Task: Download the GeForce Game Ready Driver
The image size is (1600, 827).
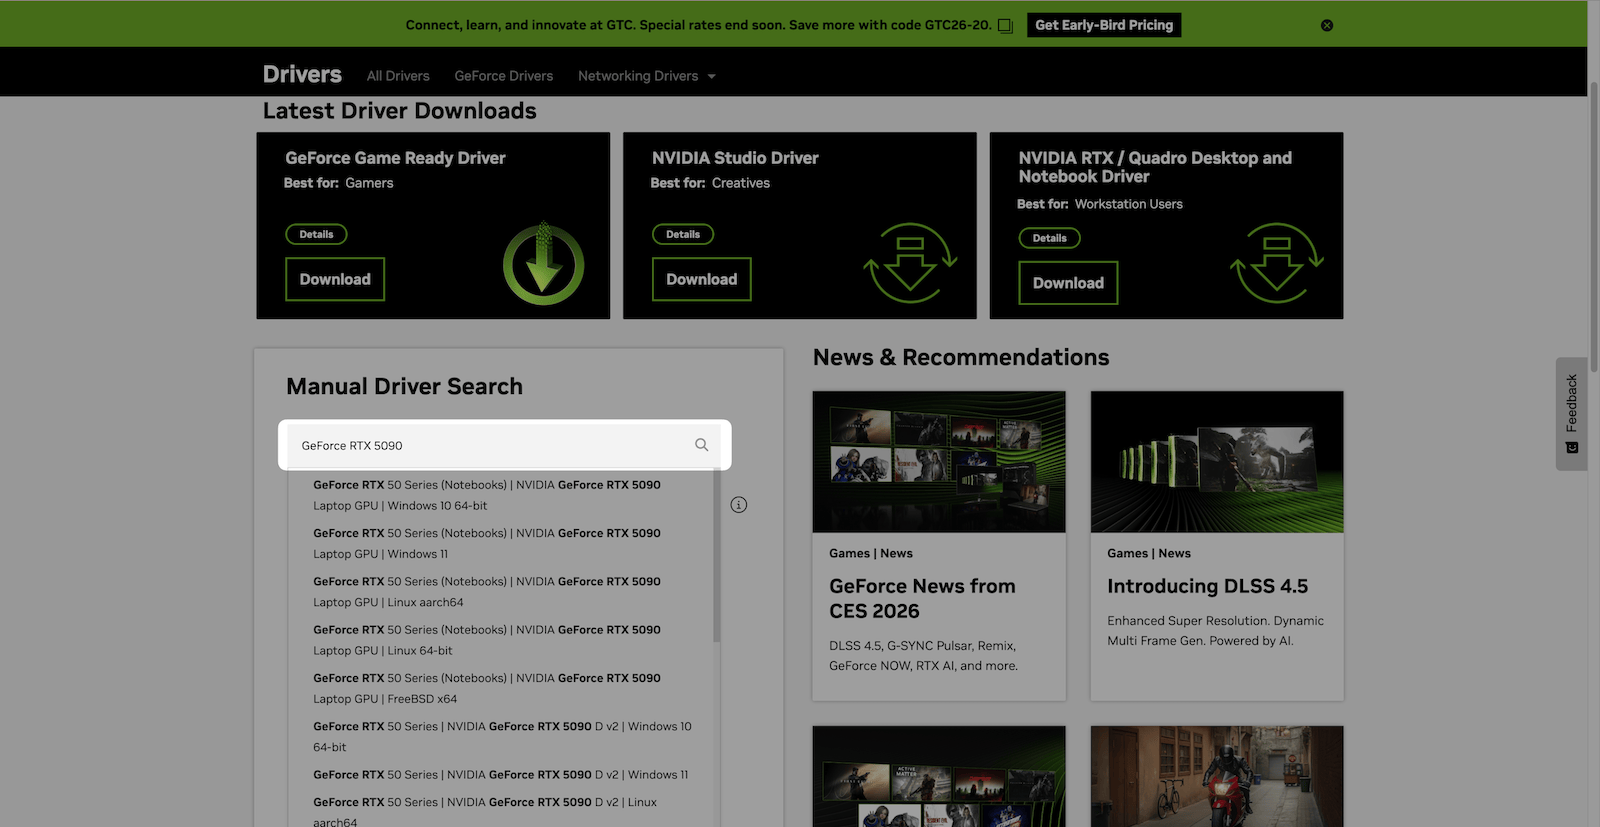Action: (335, 279)
